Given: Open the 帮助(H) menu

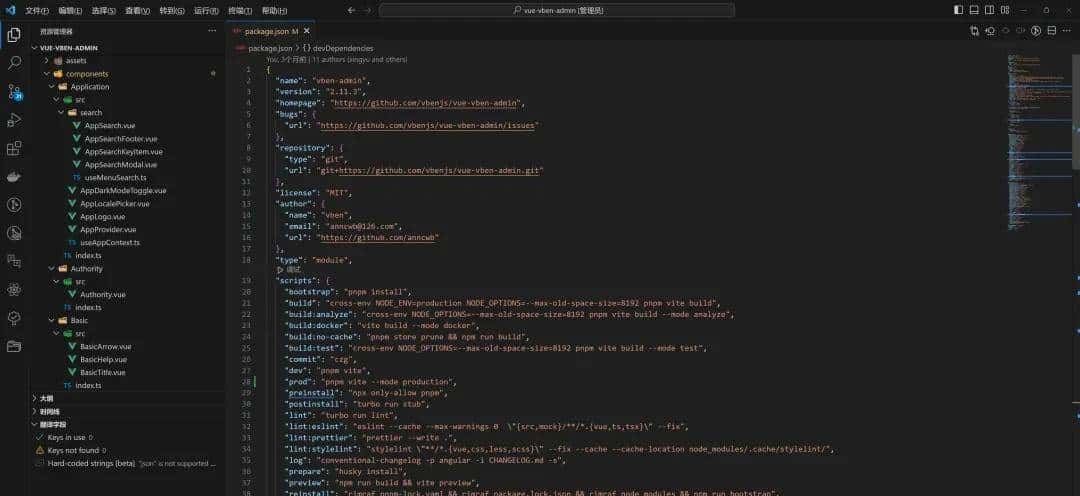Looking at the screenshot, I should coord(274,10).
